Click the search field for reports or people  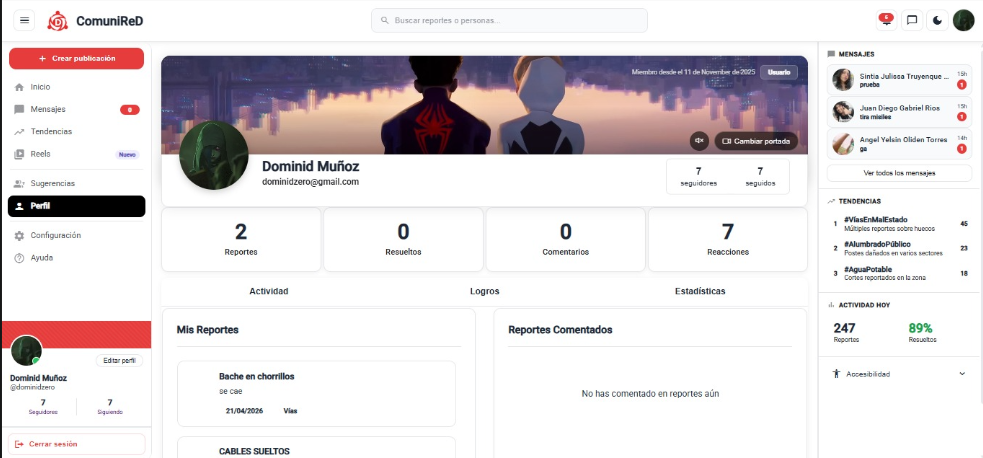pos(509,21)
